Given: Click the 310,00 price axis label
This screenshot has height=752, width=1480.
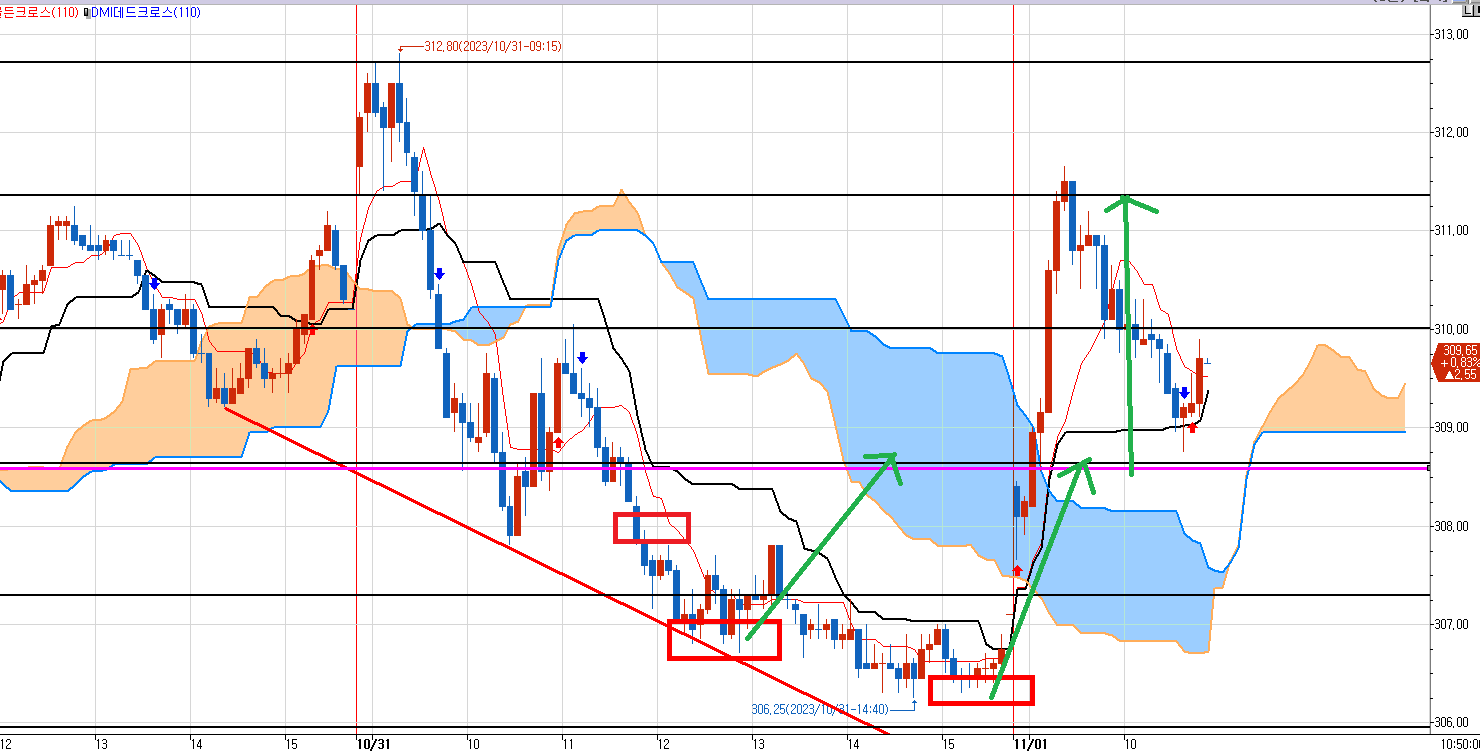Looking at the screenshot, I should (1450, 329).
